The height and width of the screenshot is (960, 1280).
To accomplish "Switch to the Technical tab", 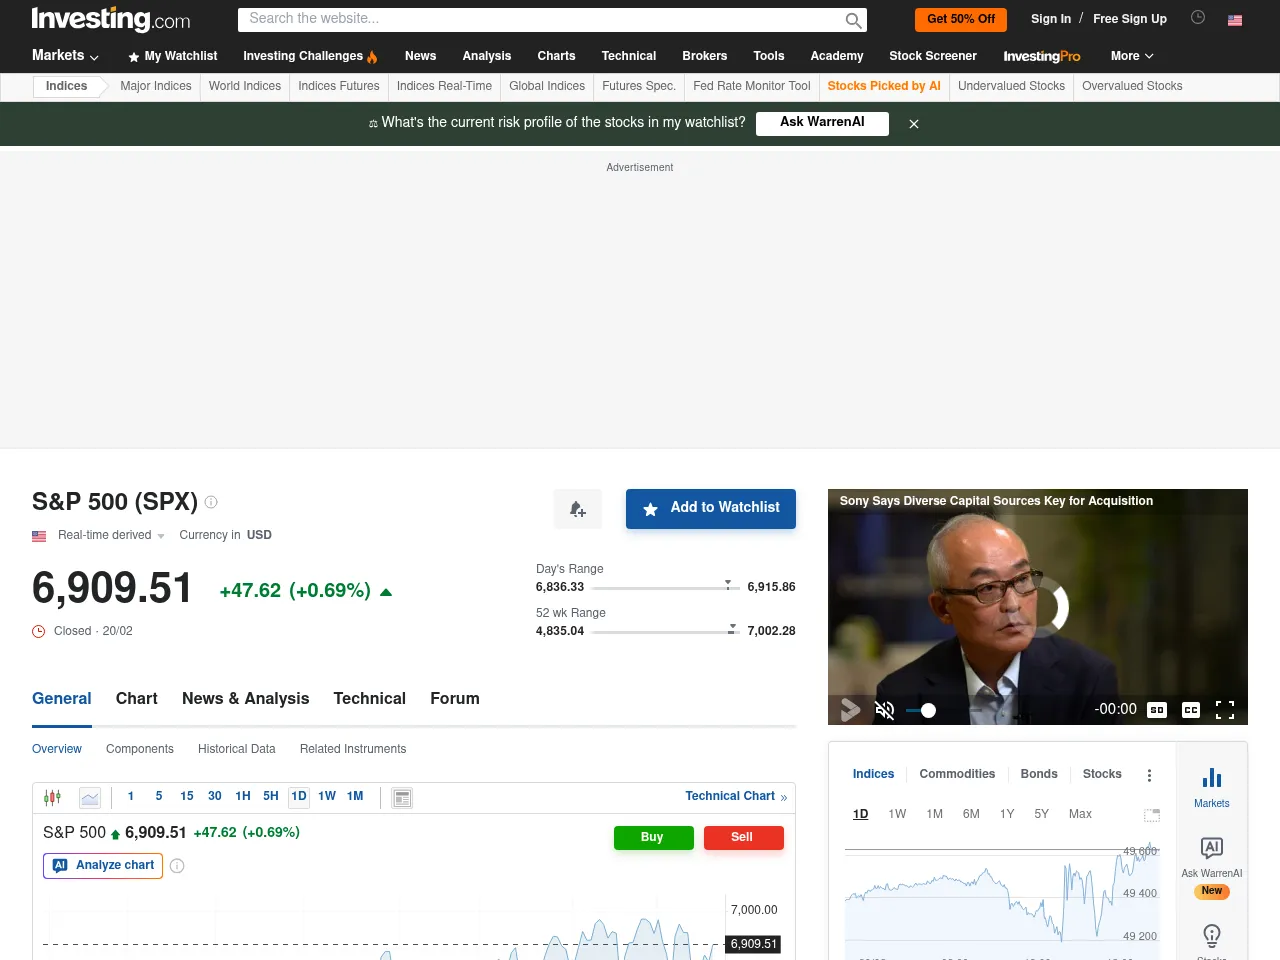I will 369,698.
